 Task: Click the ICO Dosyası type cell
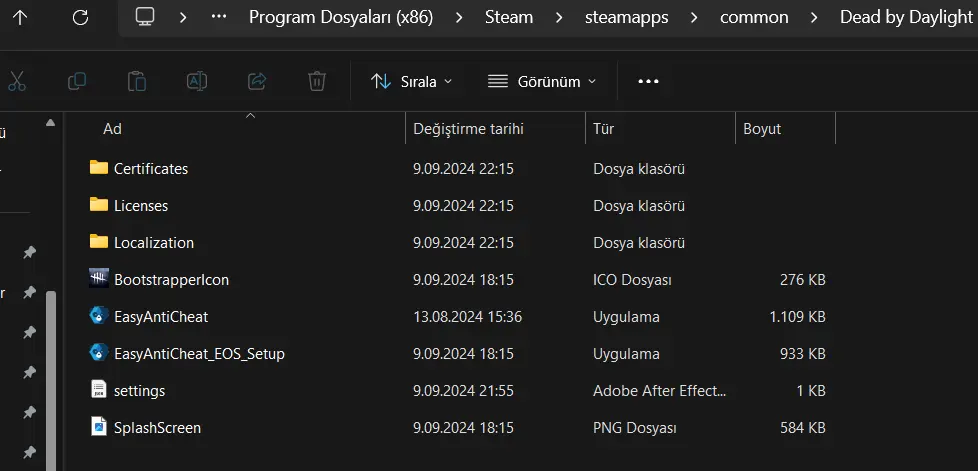click(632, 280)
